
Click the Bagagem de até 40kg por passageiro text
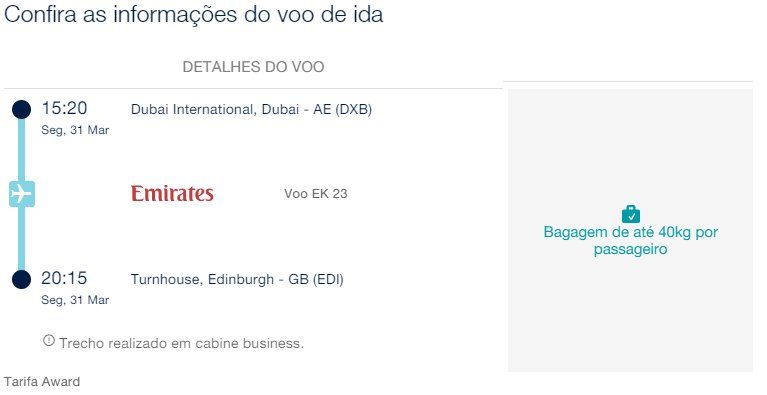[x=631, y=240]
